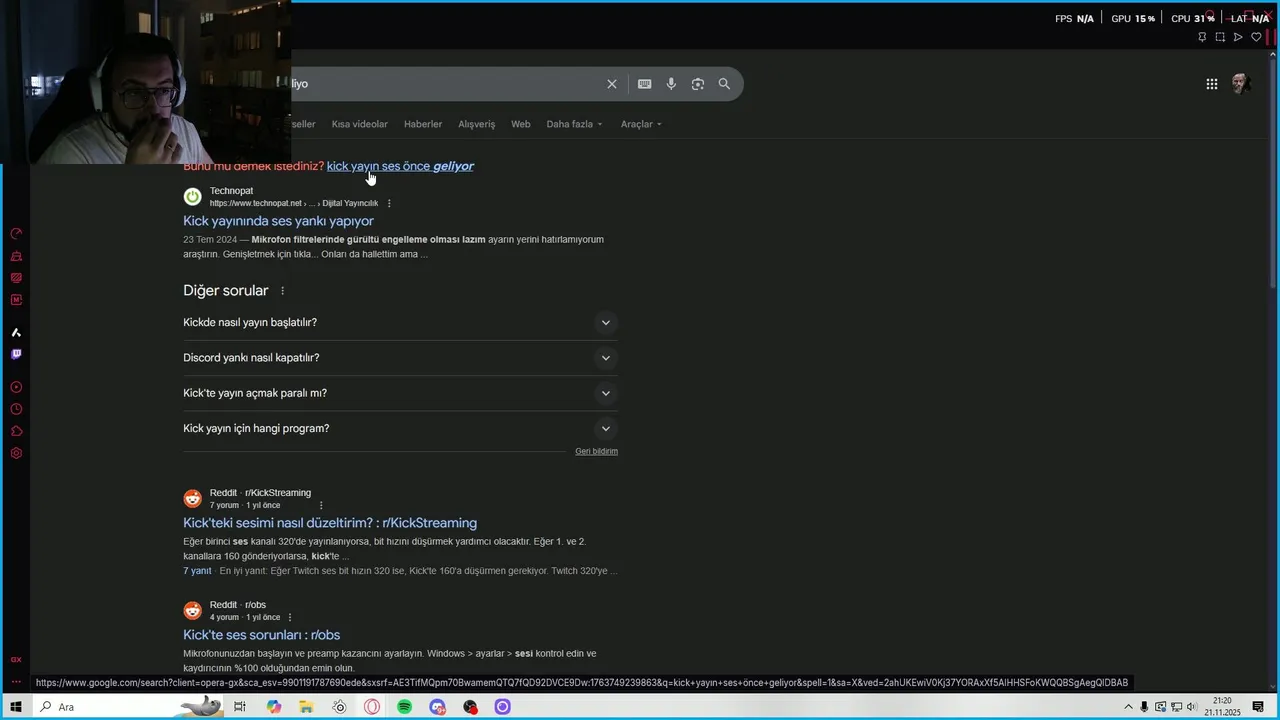Open three-dot options next to Diğer sorular
Image resolution: width=1280 pixels, height=720 pixels.
pos(282,291)
